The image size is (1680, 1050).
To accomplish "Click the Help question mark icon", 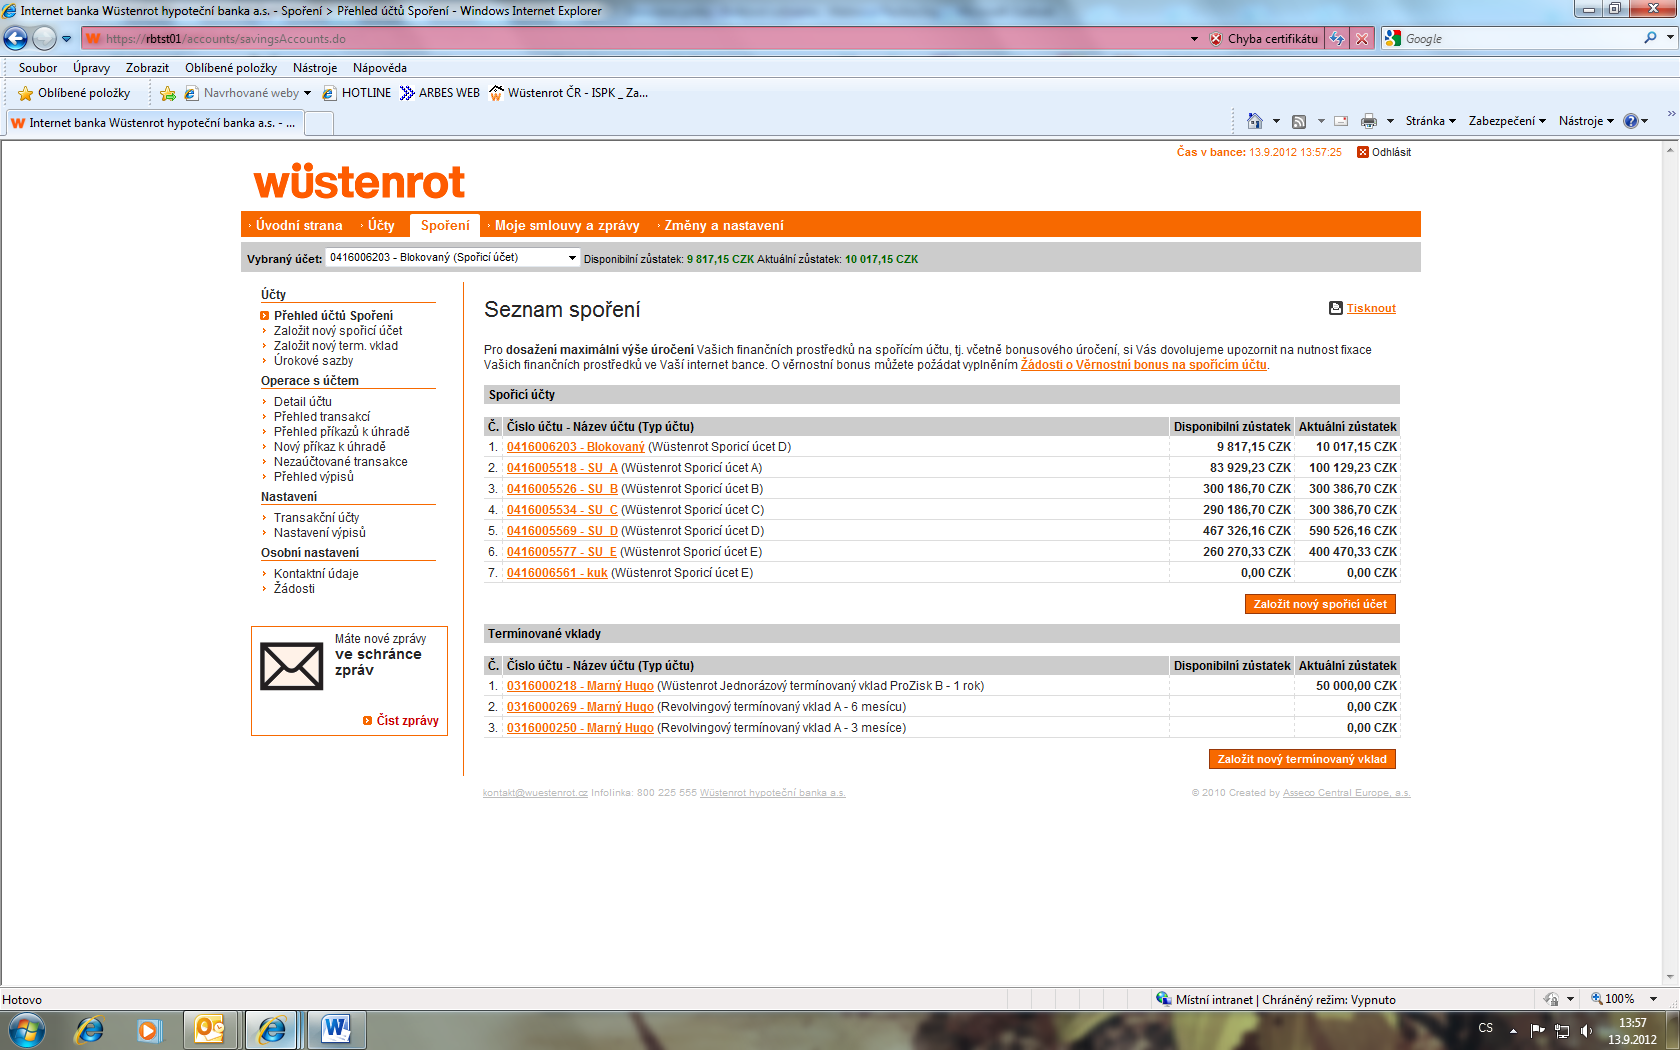I will click(1630, 121).
